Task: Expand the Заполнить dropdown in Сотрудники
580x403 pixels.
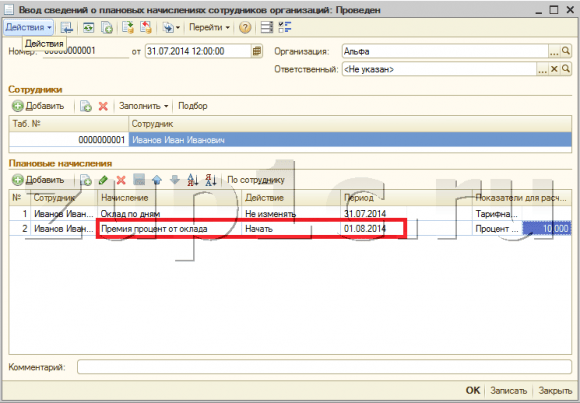Action: point(144,106)
